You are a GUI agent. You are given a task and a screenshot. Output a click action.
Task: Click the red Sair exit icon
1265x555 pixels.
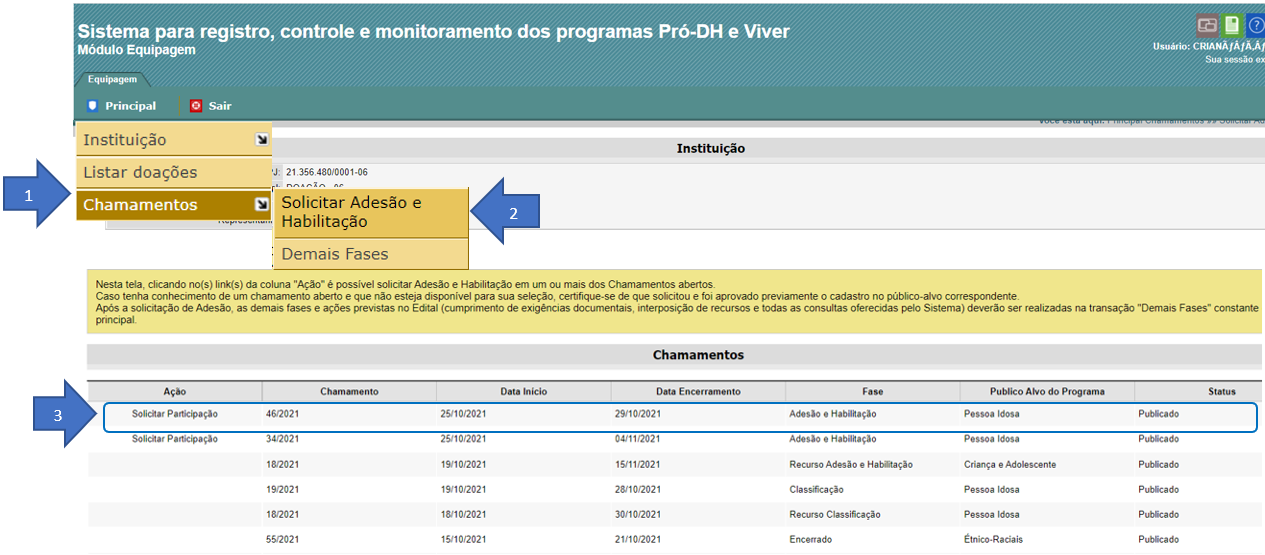(x=196, y=106)
